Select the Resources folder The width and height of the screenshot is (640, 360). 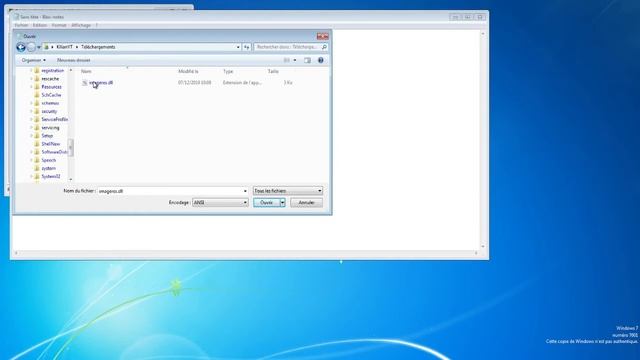(x=51, y=87)
